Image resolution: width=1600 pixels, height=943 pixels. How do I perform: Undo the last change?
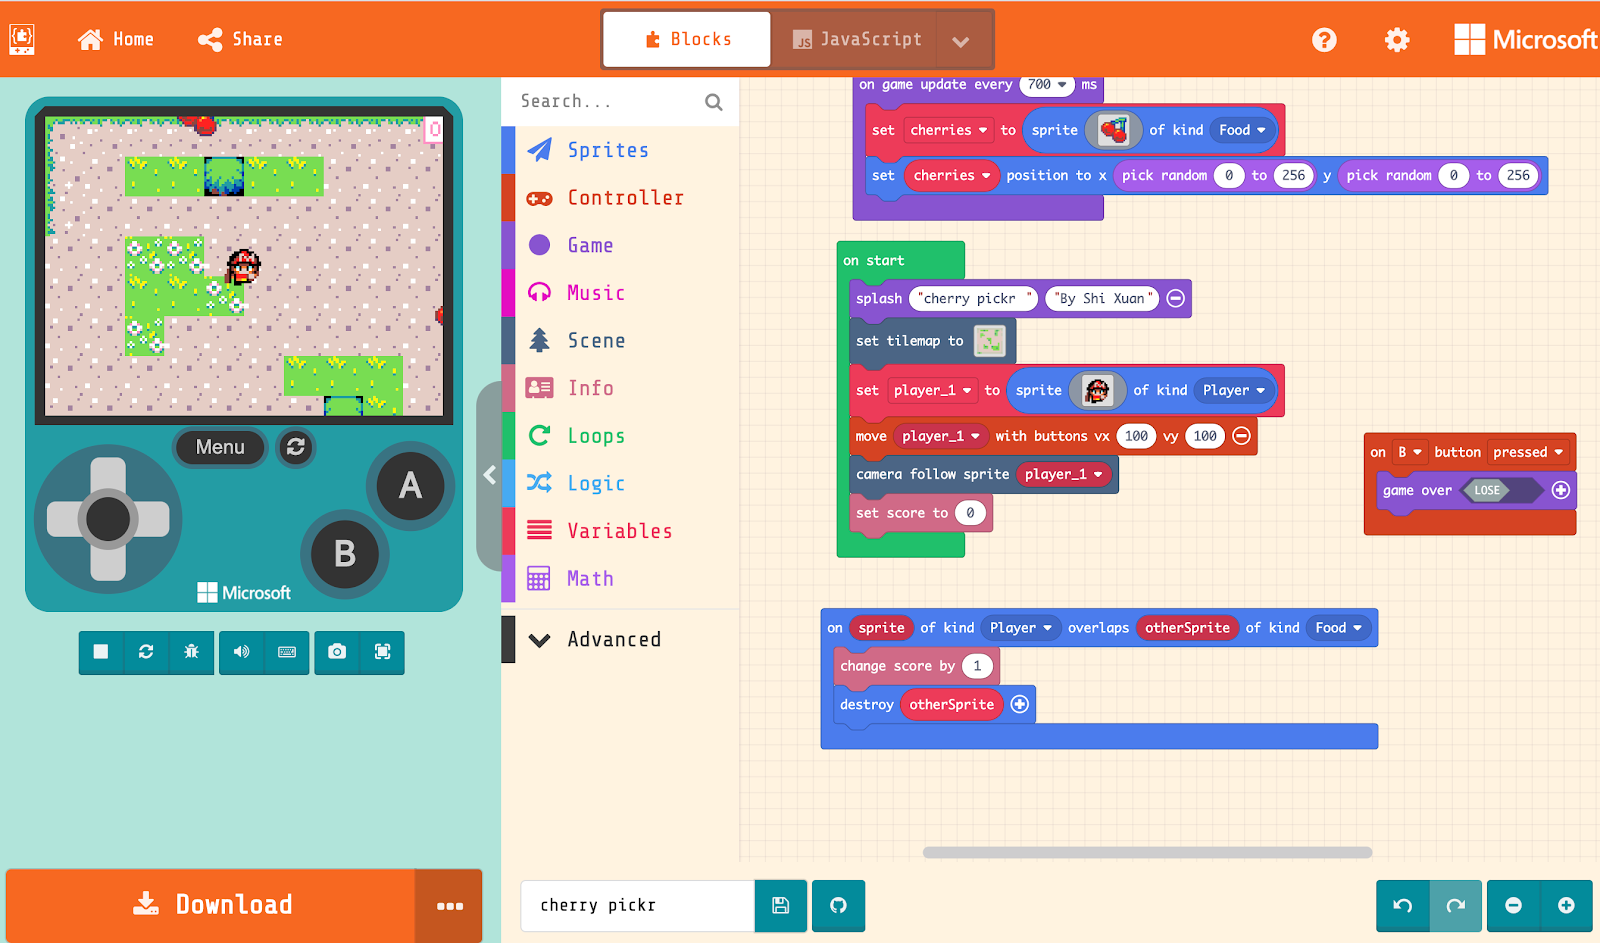(1403, 905)
